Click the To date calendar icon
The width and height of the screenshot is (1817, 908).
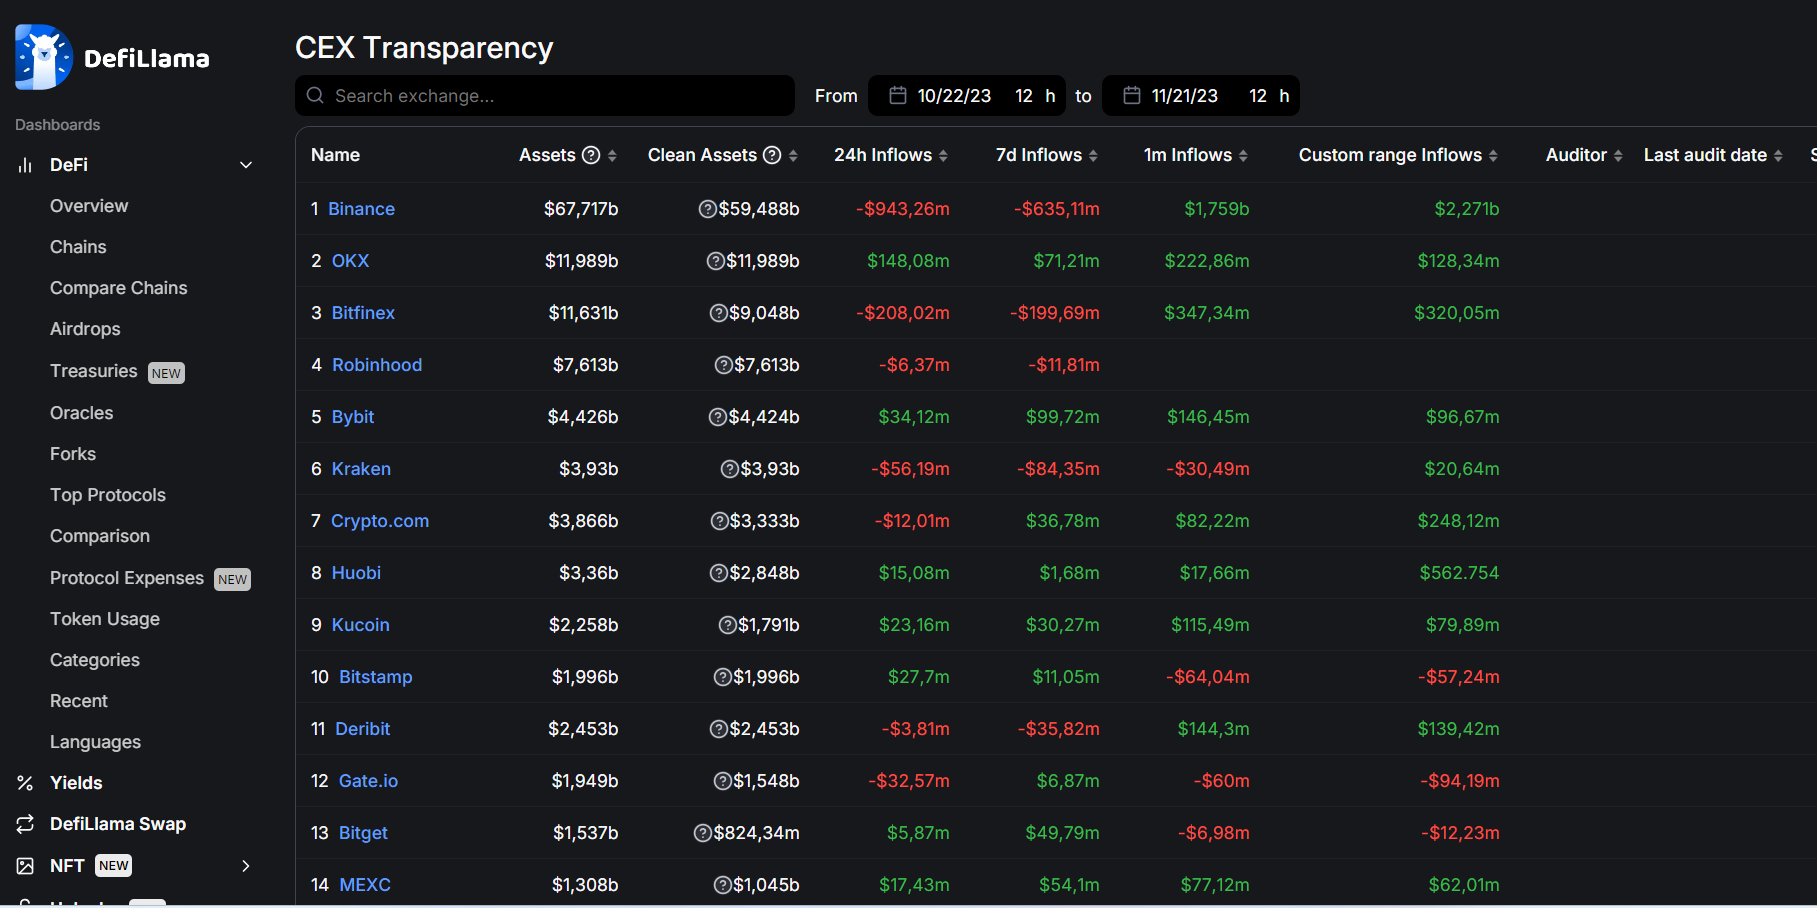click(1132, 95)
